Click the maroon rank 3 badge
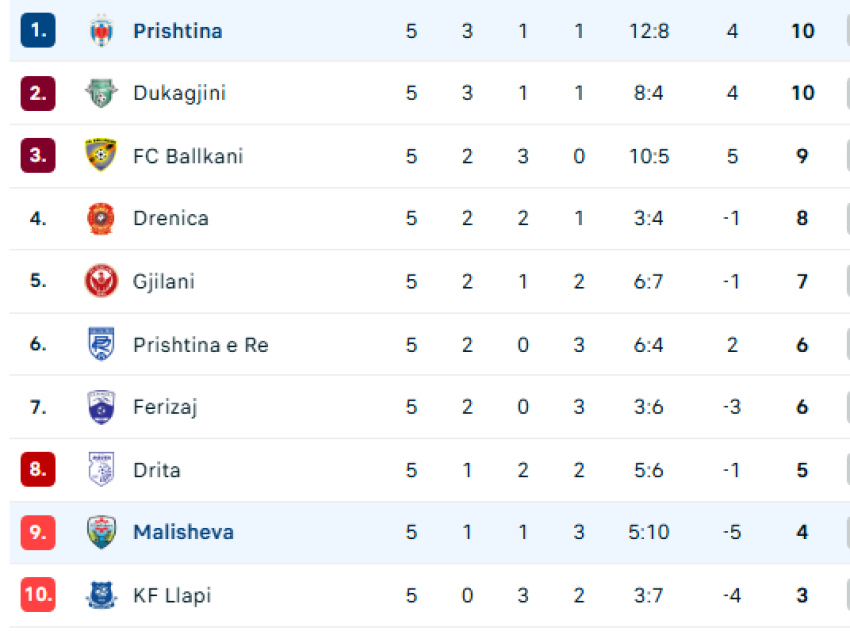The image size is (850, 631). [38, 156]
